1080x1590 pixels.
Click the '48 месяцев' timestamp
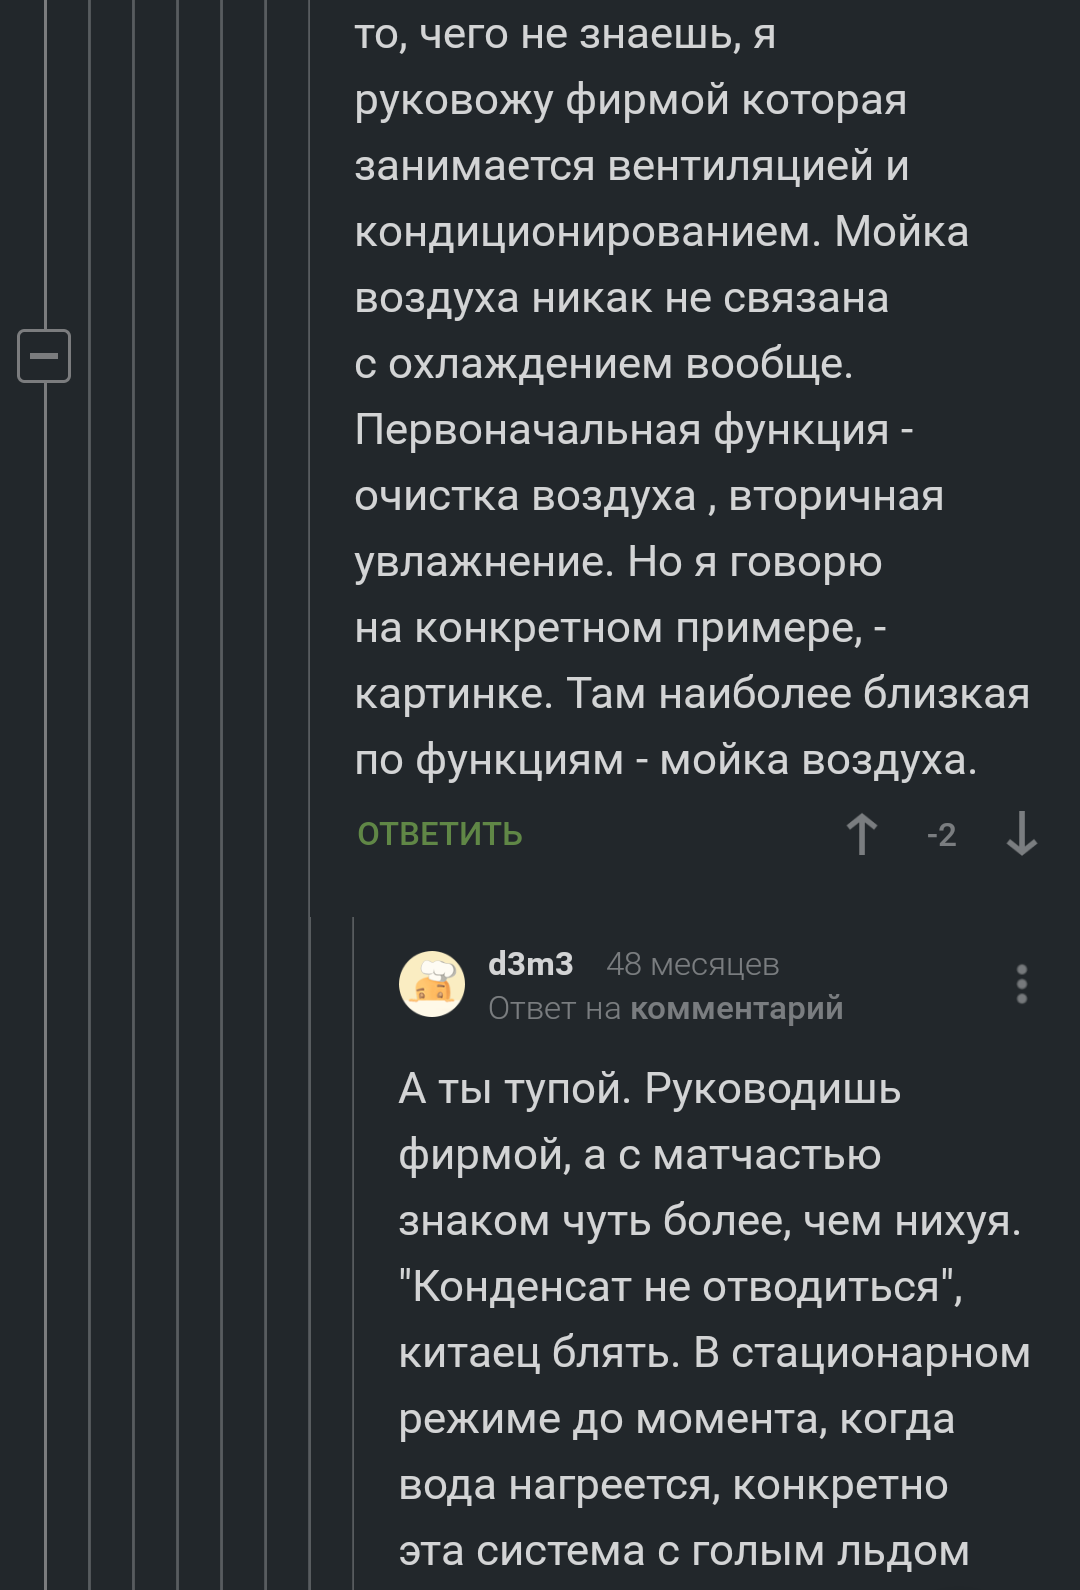pos(692,964)
